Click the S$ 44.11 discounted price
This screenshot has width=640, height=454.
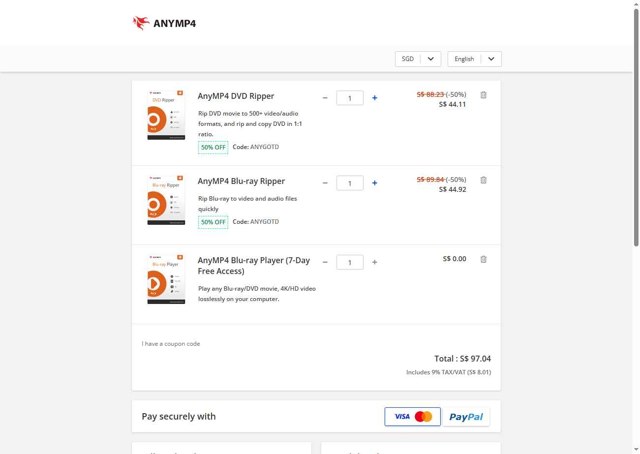click(x=452, y=104)
